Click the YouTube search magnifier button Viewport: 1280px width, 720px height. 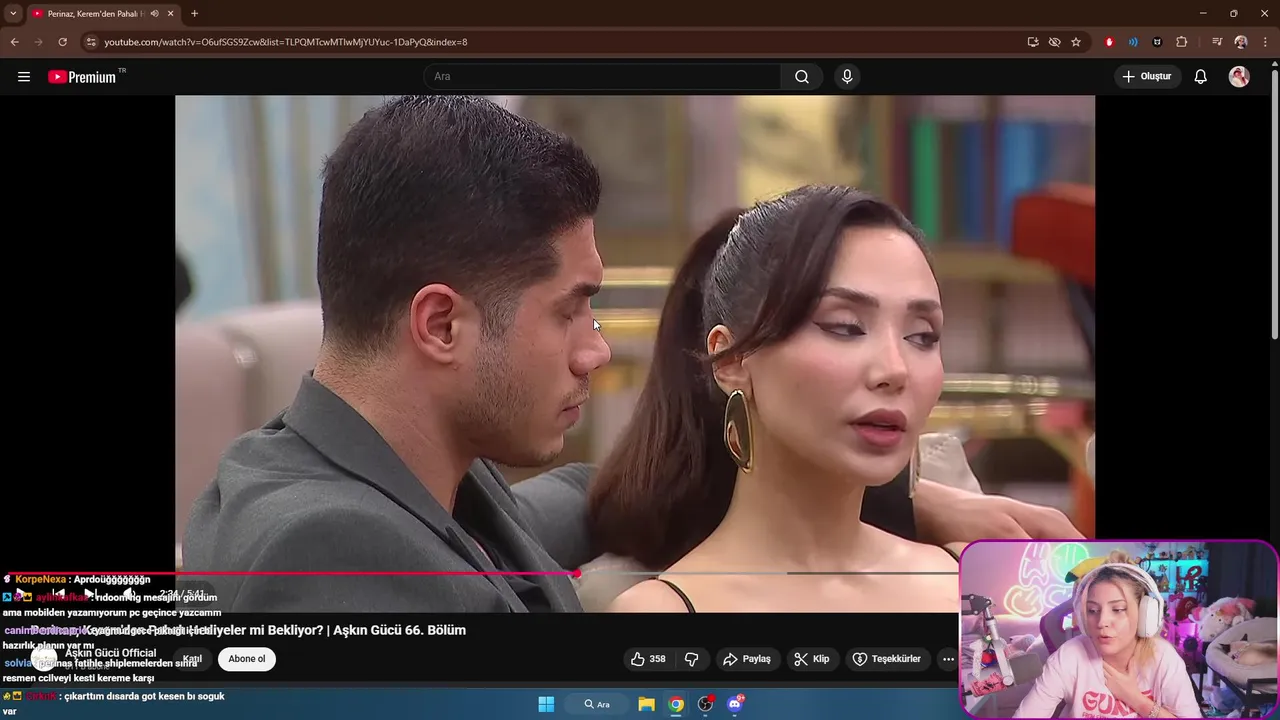click(x=802, y=77)
